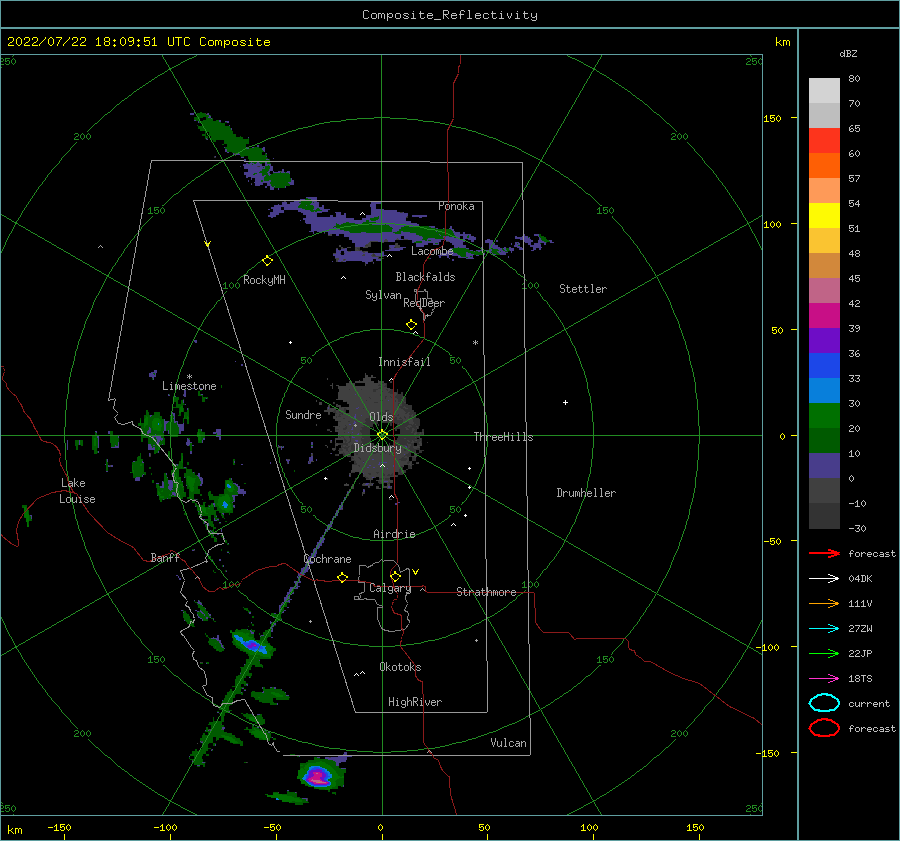Image resolution: width=900 pixels, height=841 pixels.
Task: Click the dBZ scale heading
Action: pyautogui.click(x=848, y=53)
